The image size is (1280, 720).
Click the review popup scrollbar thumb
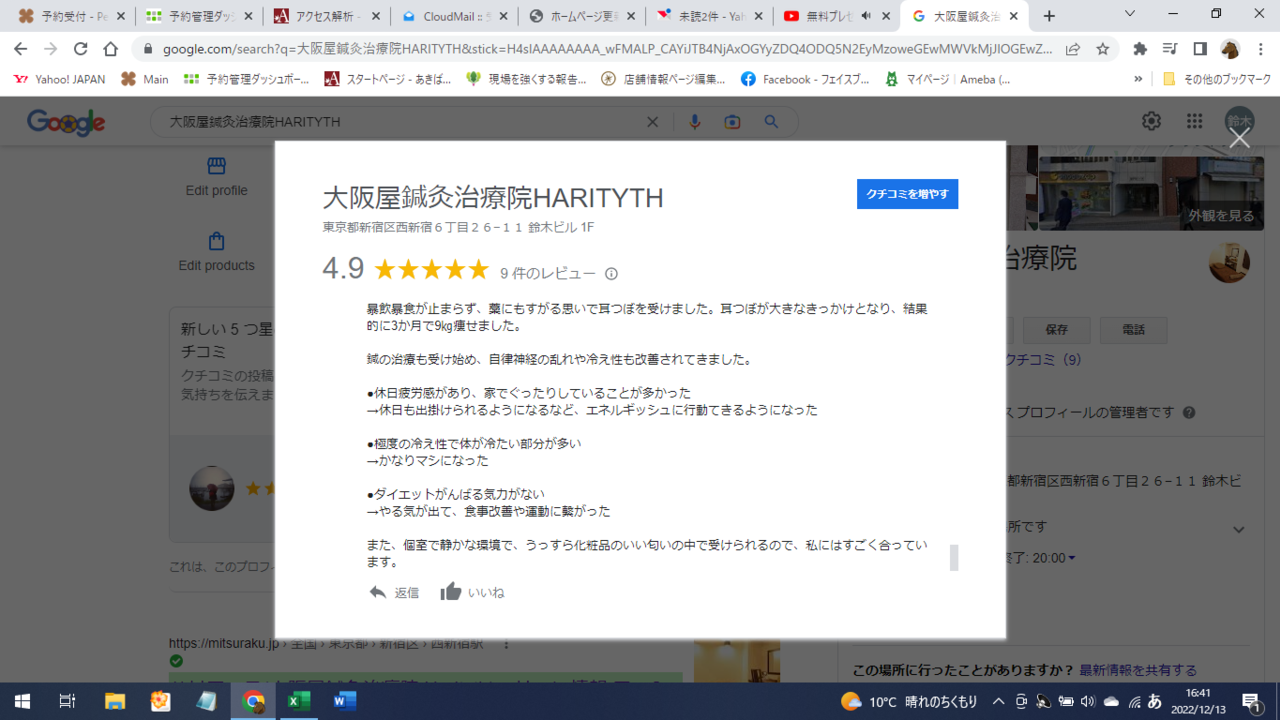[x=954, y=558]
